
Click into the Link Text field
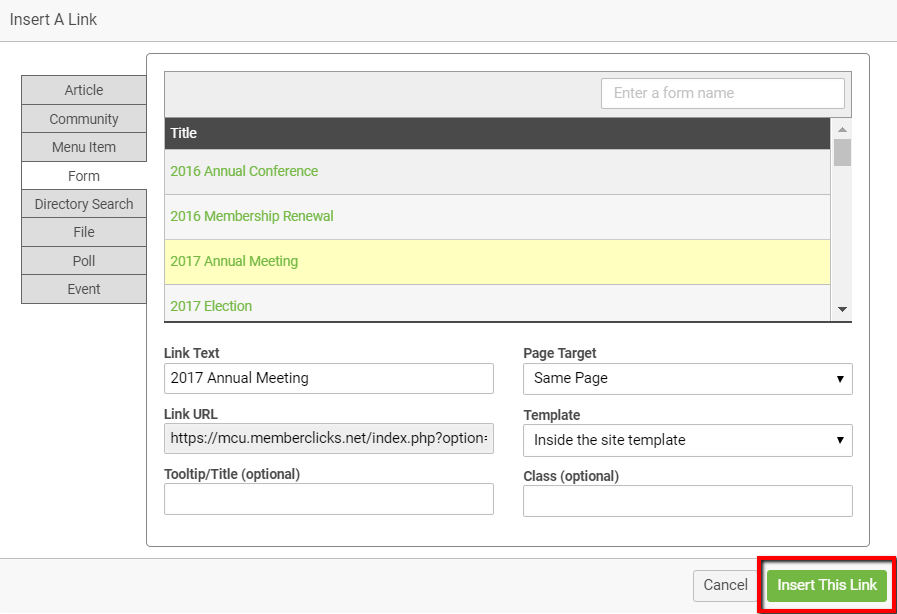328,378
